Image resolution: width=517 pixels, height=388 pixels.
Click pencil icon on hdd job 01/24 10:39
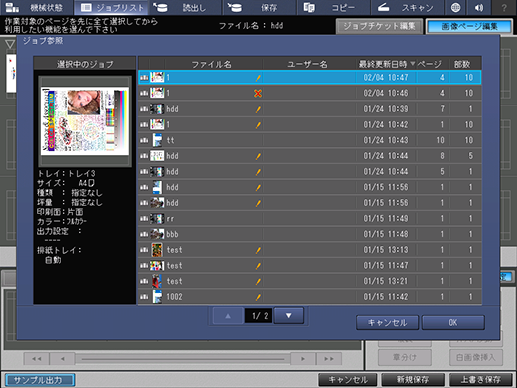(x=258, y=109)
